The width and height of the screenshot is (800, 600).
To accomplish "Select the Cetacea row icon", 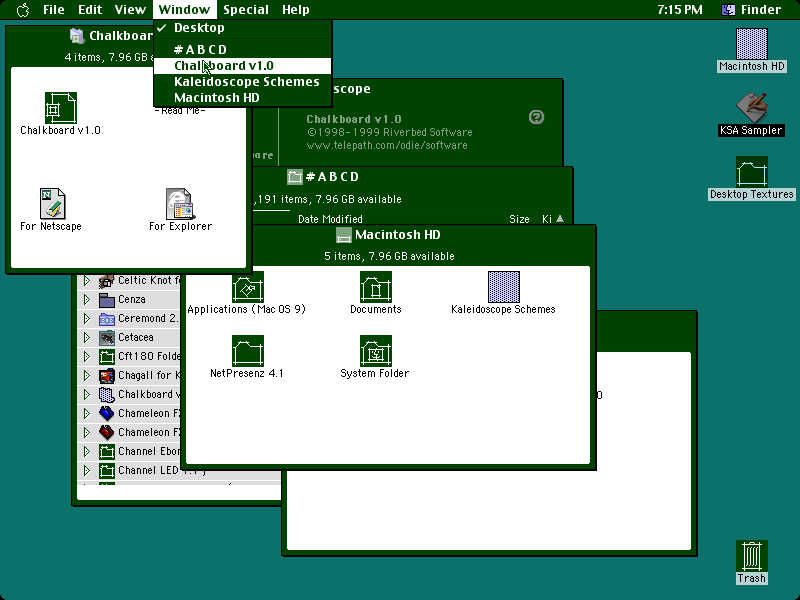I will pyautogui.click(x=107, y=338).
